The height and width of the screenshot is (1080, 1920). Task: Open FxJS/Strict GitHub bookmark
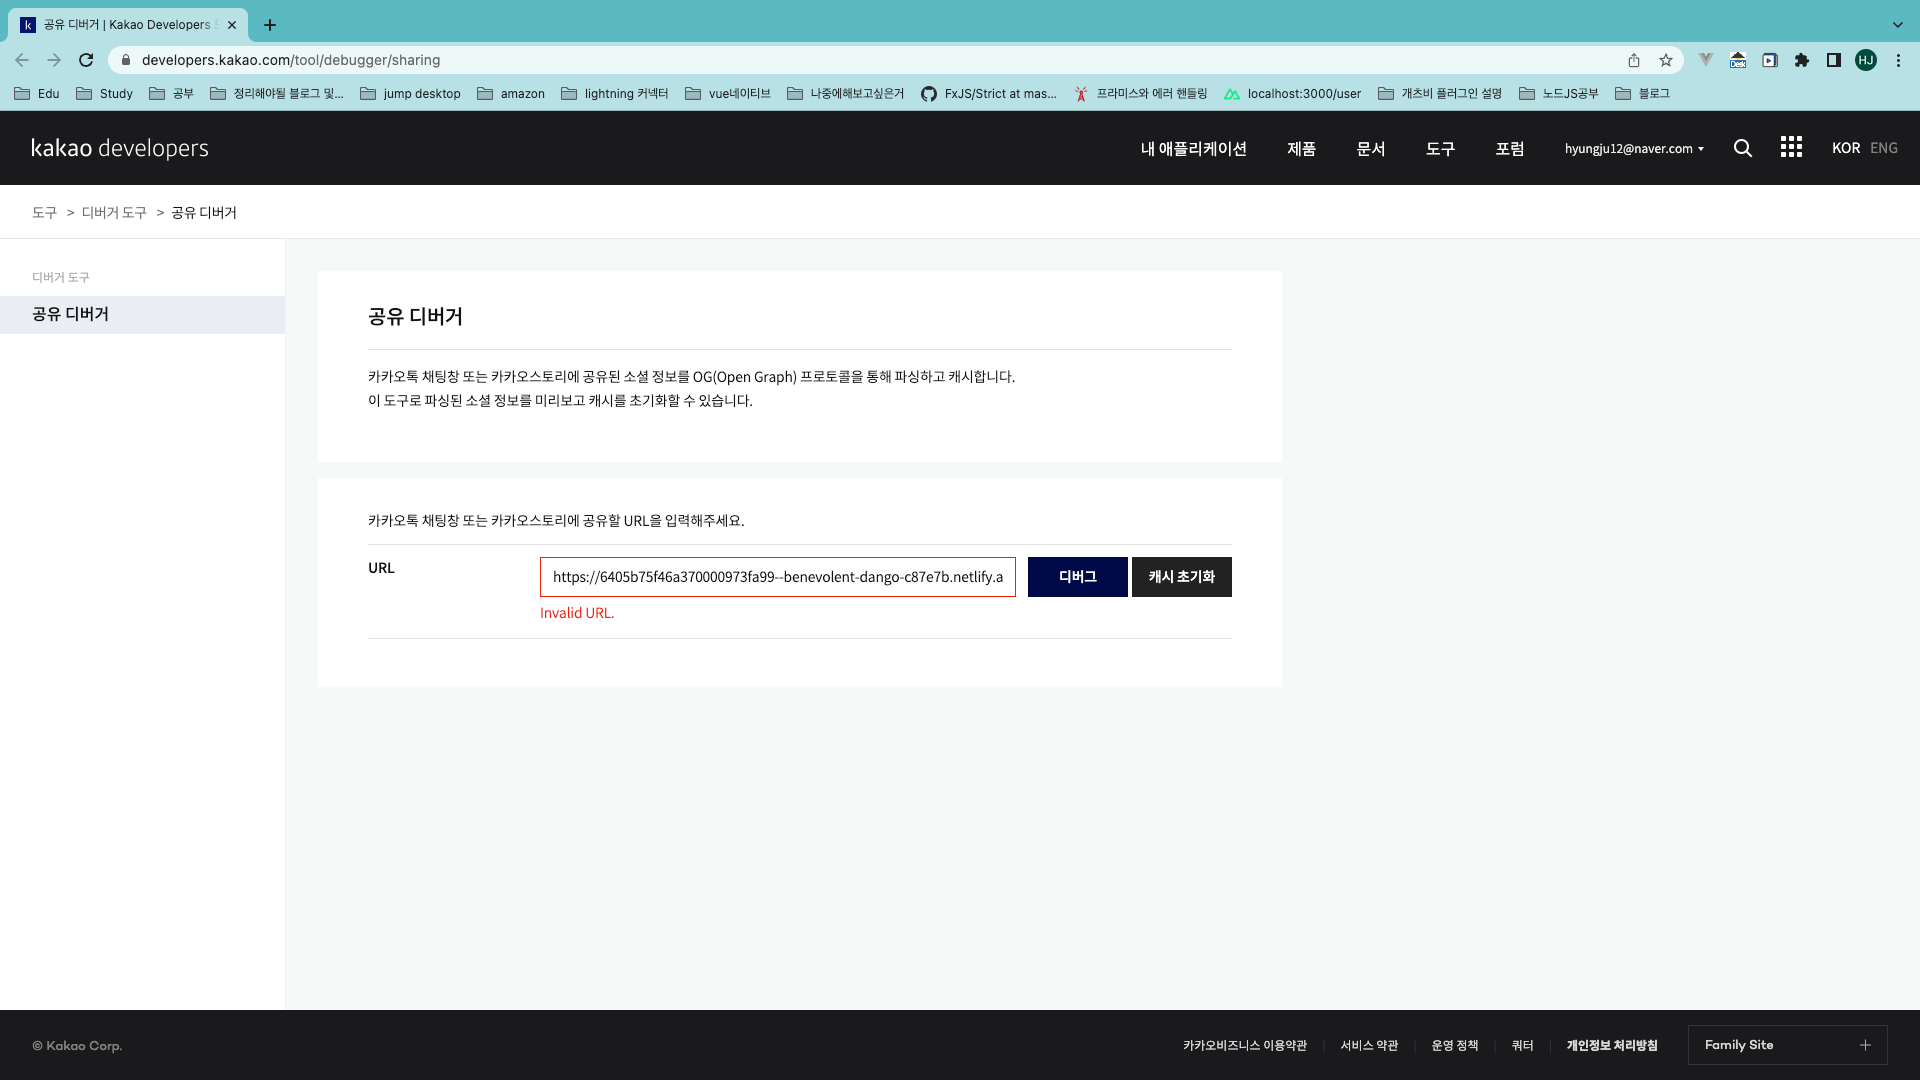tap(989, 94)
